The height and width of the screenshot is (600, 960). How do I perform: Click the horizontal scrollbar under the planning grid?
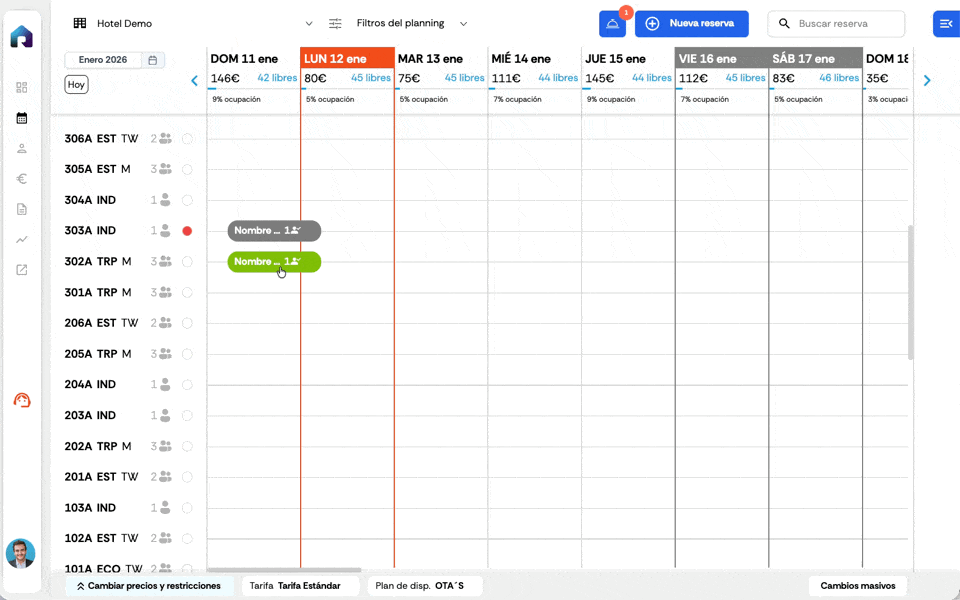tap(283, 570)
